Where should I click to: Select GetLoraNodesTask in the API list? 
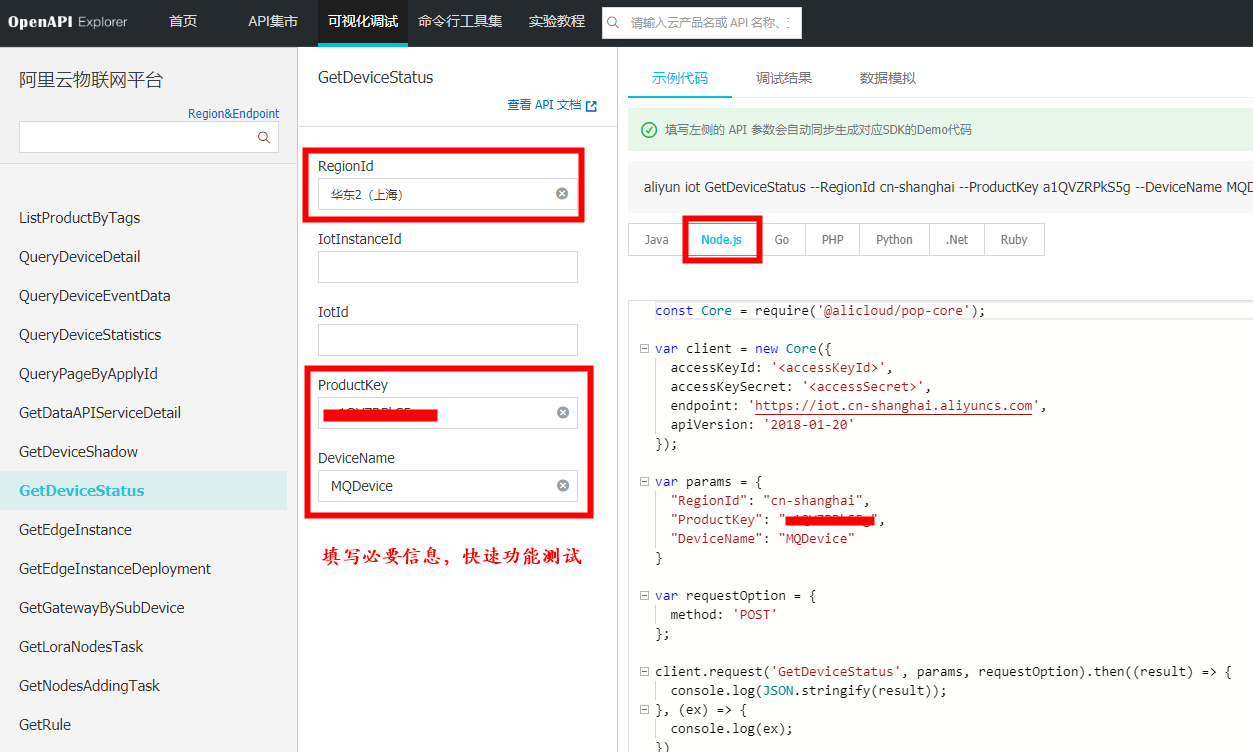[x=81, y=647]
